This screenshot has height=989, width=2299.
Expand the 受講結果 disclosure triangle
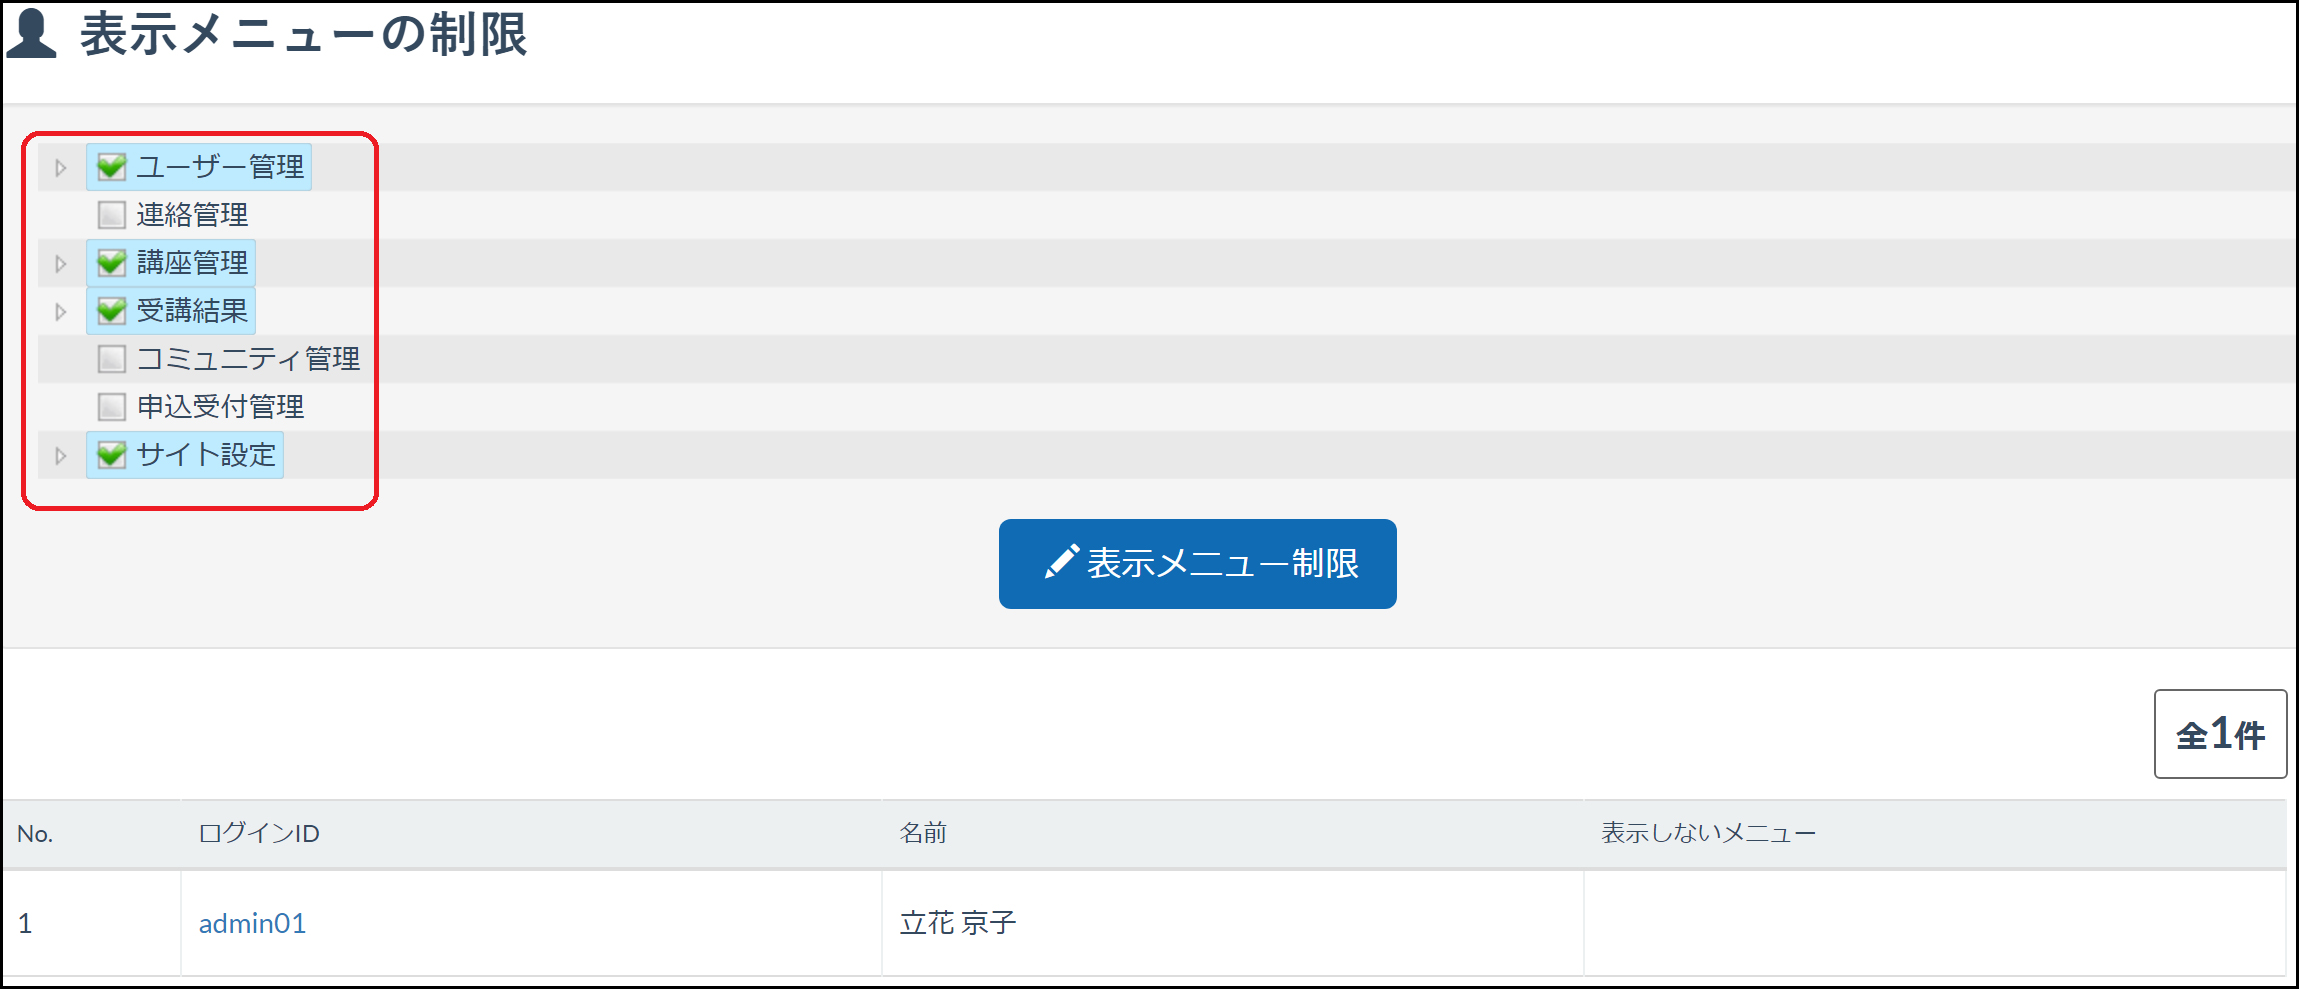point(61,311)
